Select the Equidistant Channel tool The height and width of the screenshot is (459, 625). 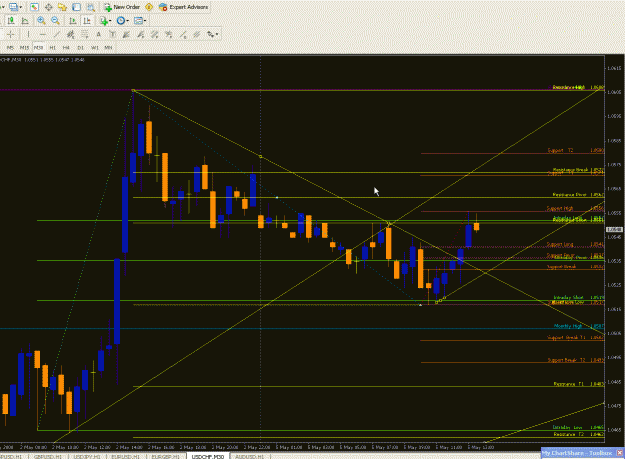pos(71,35)
